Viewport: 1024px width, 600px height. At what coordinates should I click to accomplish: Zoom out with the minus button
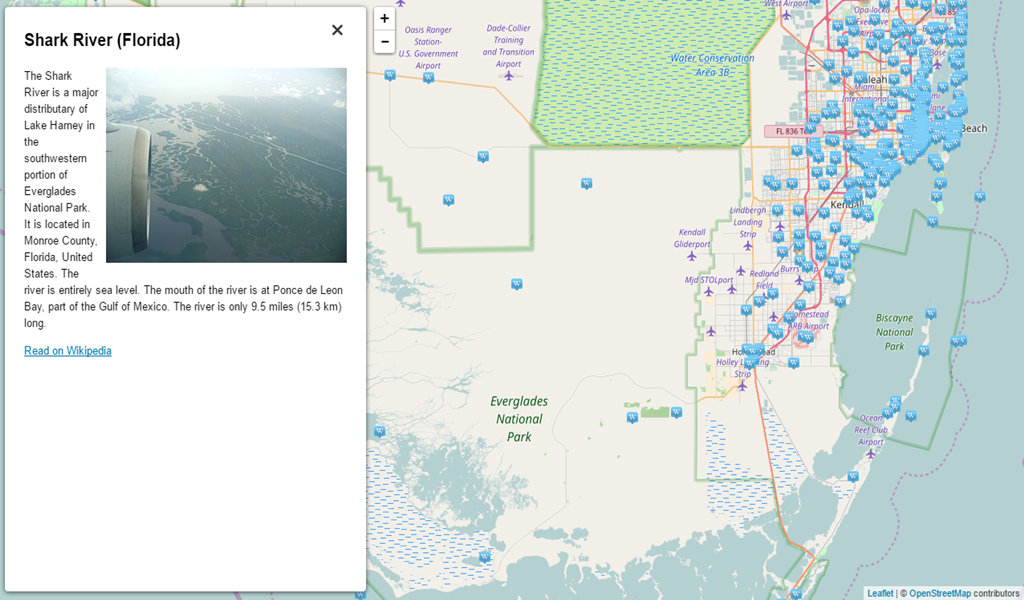pyautogui.click(x=384, y=41)
